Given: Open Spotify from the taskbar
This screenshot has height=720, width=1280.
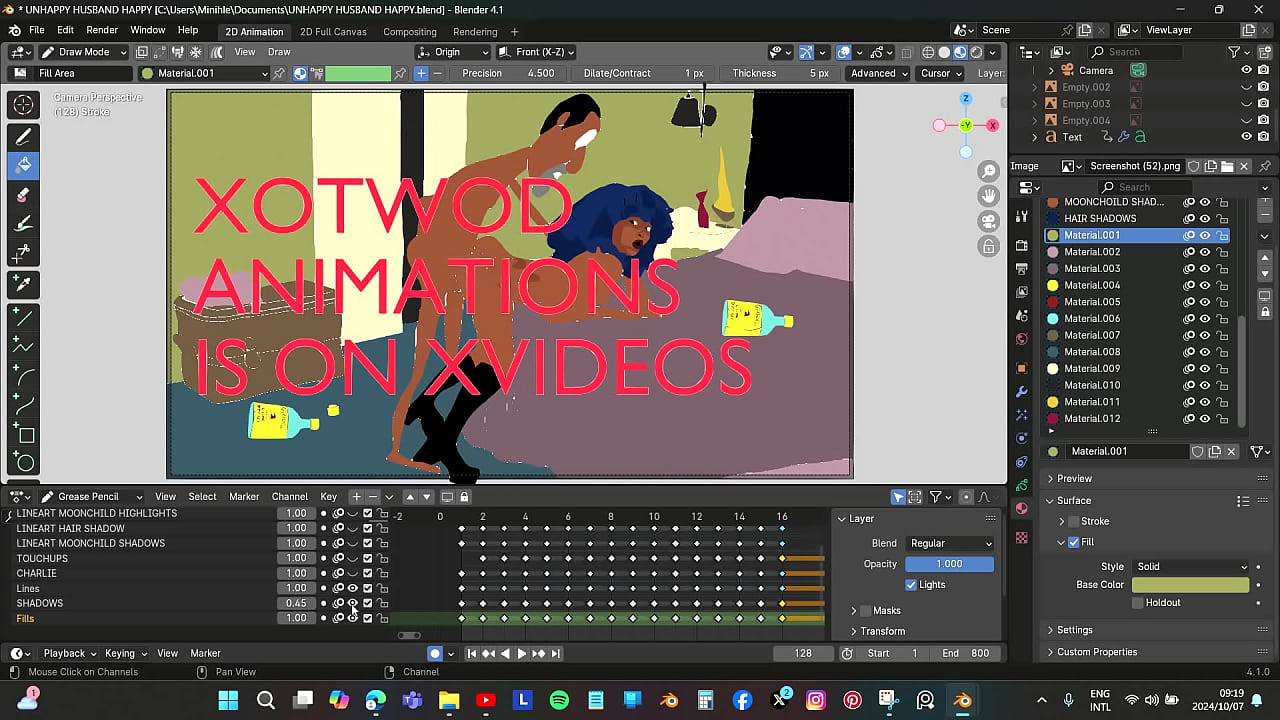Looking at the screenshot, I should click(559, 700).
